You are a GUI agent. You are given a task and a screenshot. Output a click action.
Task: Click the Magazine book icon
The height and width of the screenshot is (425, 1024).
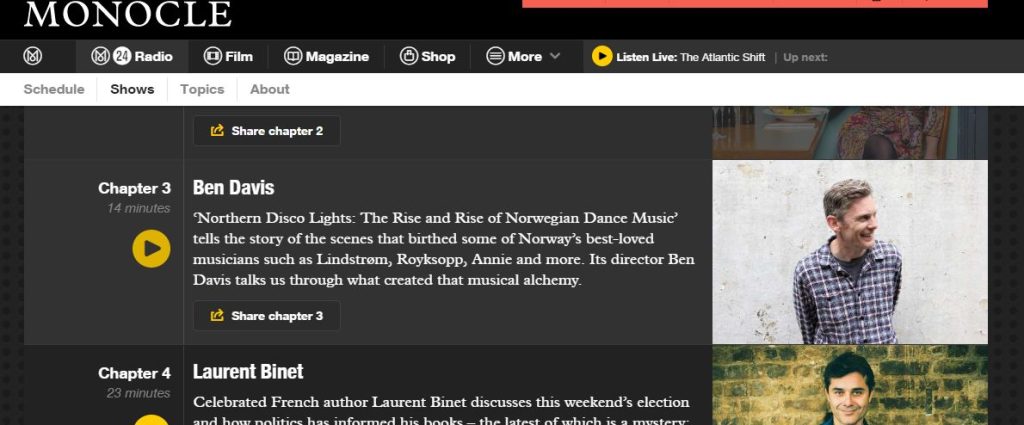click(293, 56)
